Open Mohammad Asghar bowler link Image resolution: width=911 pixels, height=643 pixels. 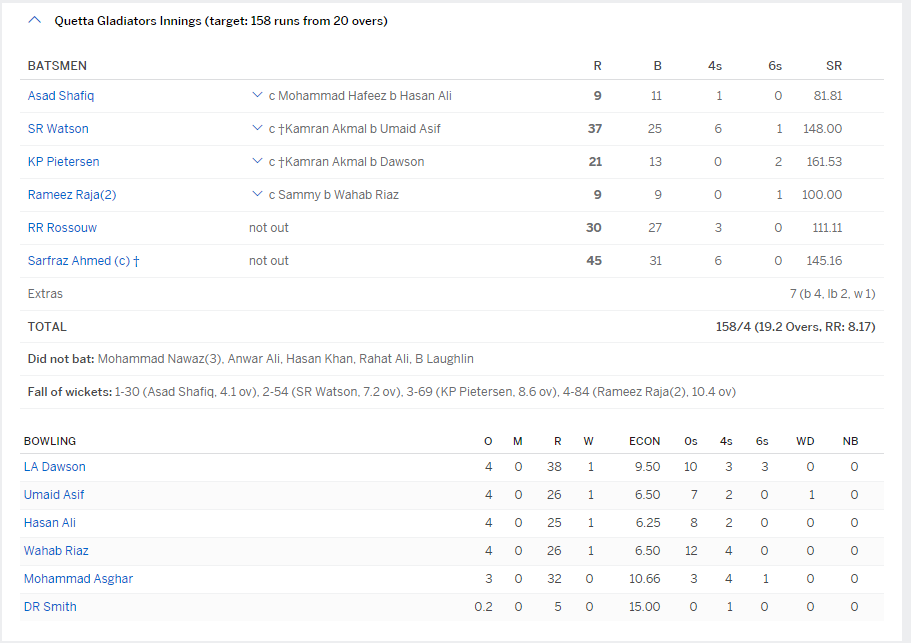pyautogui.click(x=78, y=579)
